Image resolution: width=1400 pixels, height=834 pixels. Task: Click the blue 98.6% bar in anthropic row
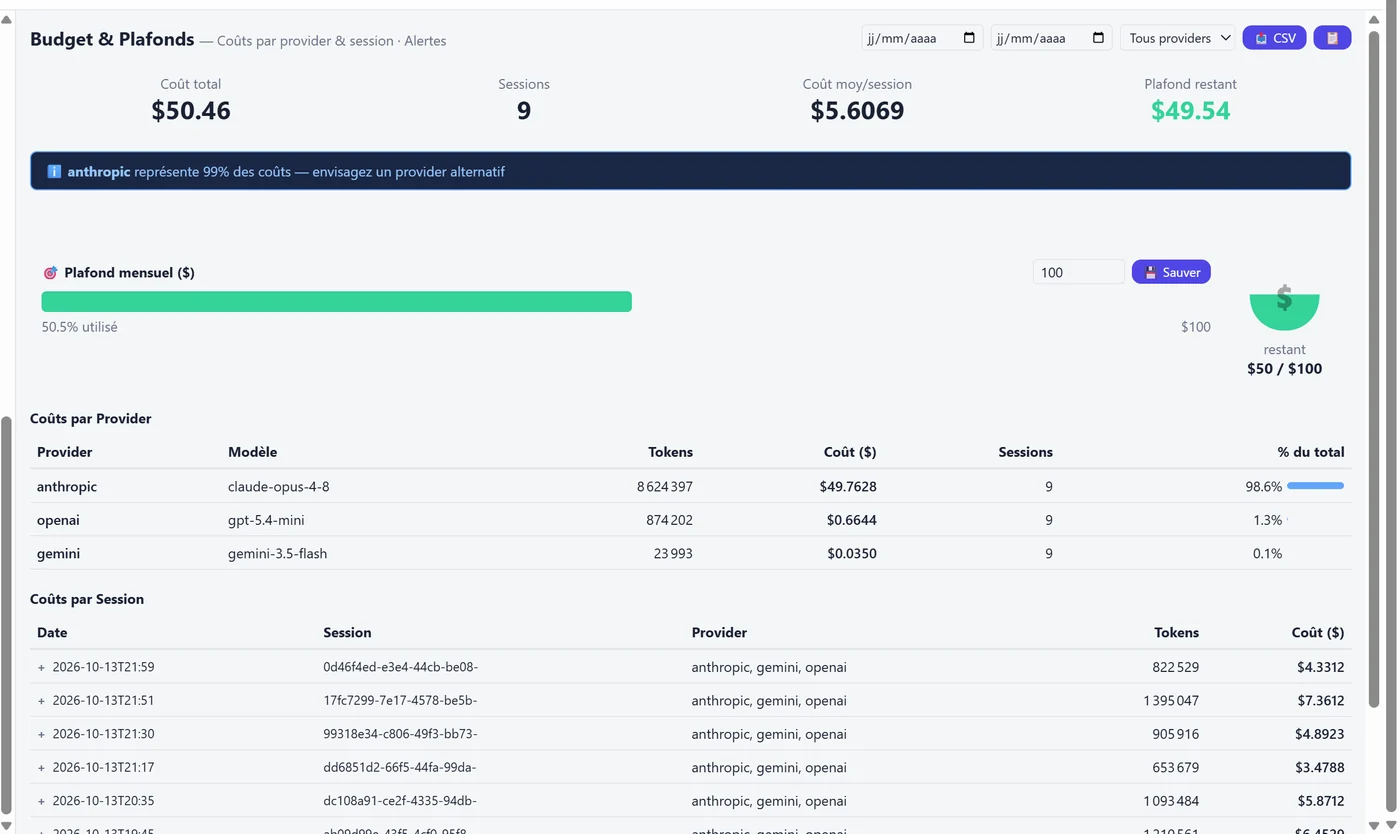click(1315, 486)
